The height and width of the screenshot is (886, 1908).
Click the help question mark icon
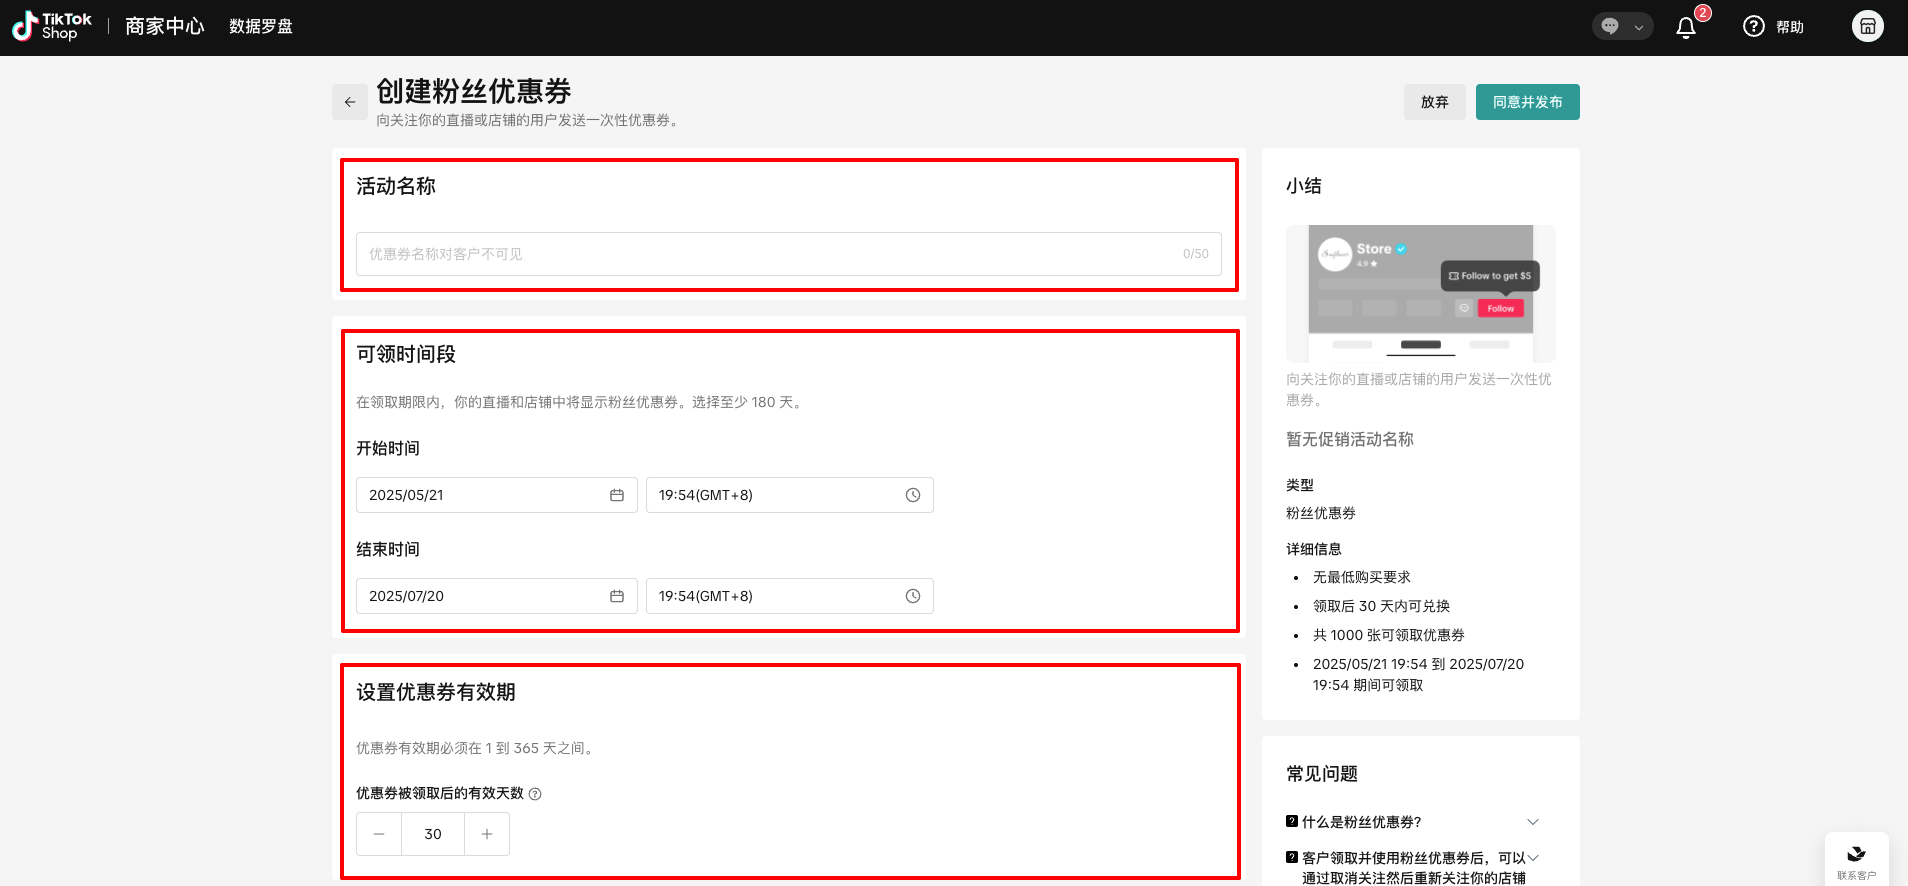1754,27
